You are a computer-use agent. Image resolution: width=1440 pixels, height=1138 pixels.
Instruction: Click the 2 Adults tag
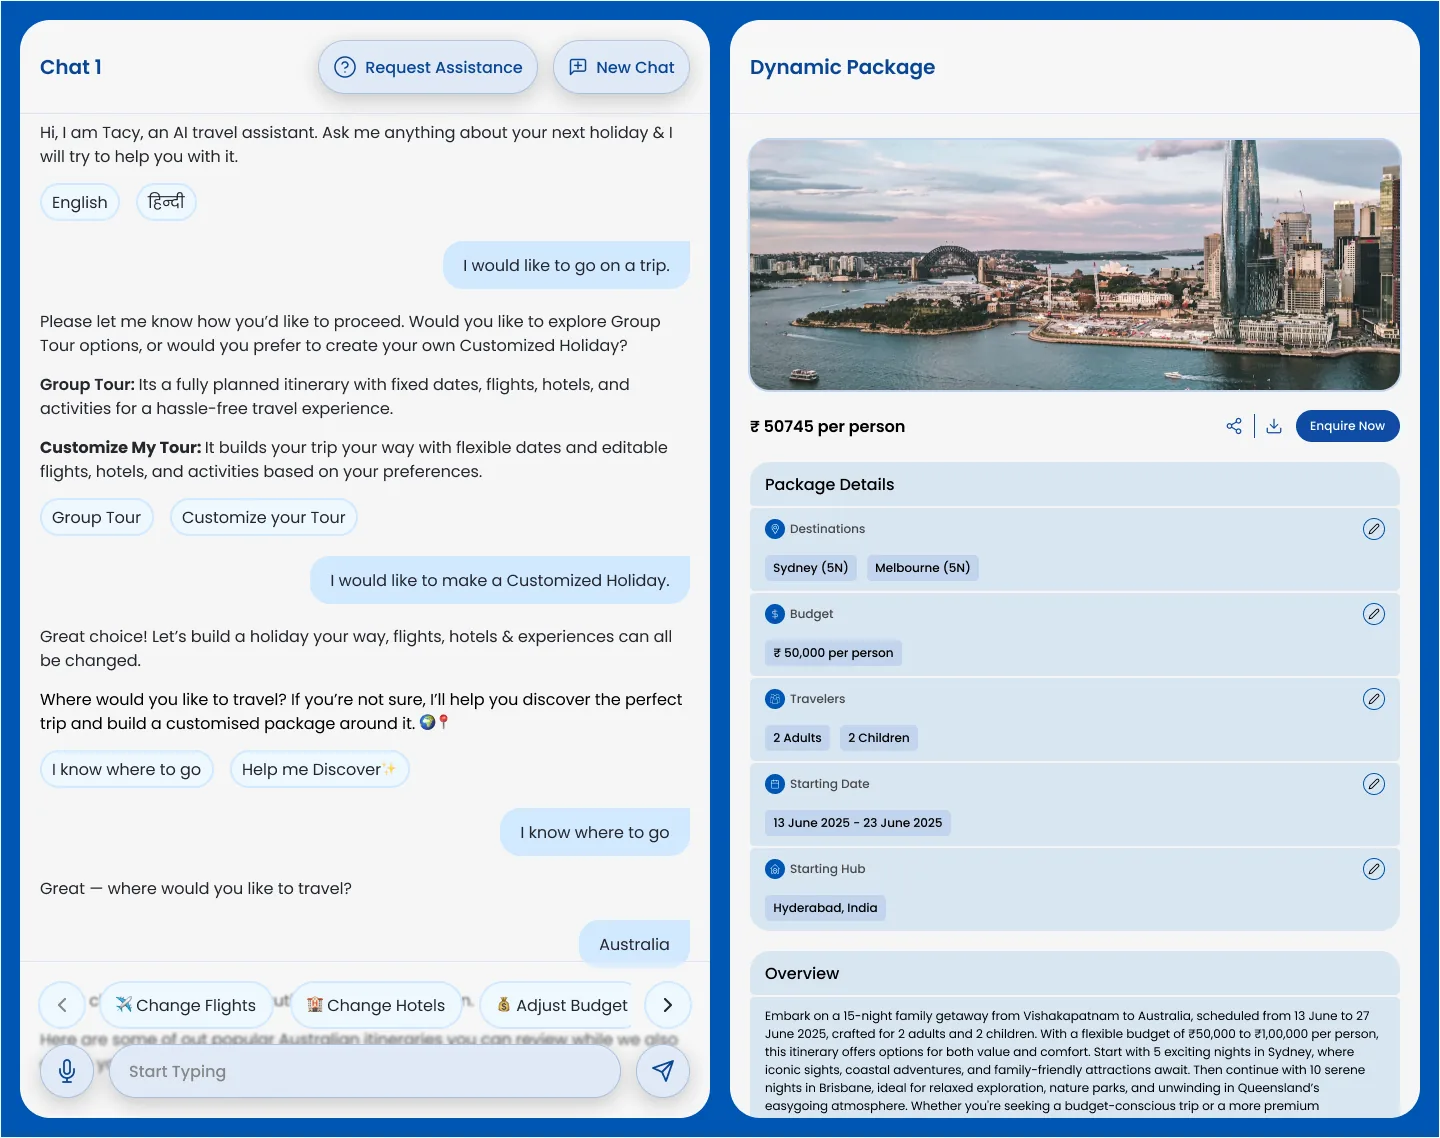pos(797,738)
